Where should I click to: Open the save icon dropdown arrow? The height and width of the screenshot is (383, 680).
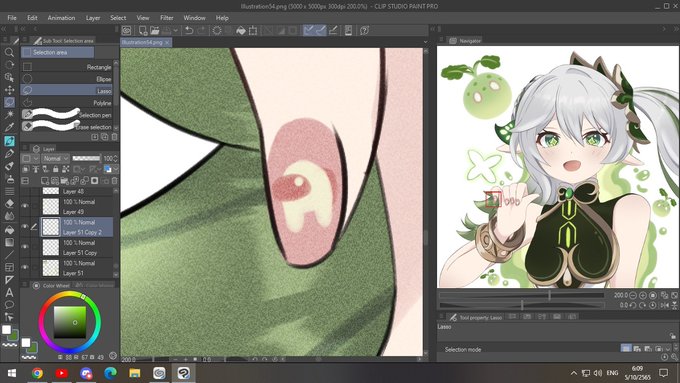pos(176,30)
